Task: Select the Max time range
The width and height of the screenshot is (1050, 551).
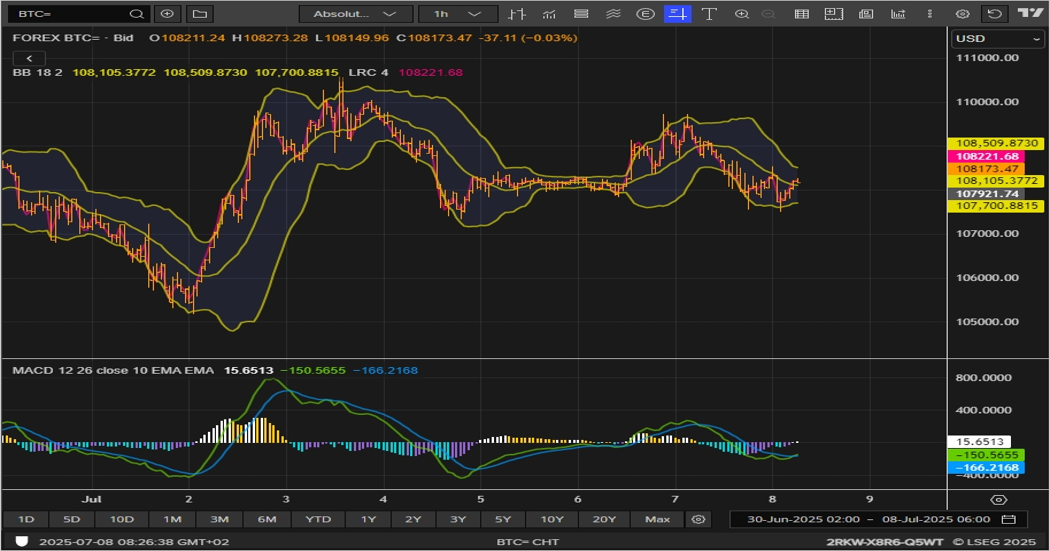Action: (658, 519)
